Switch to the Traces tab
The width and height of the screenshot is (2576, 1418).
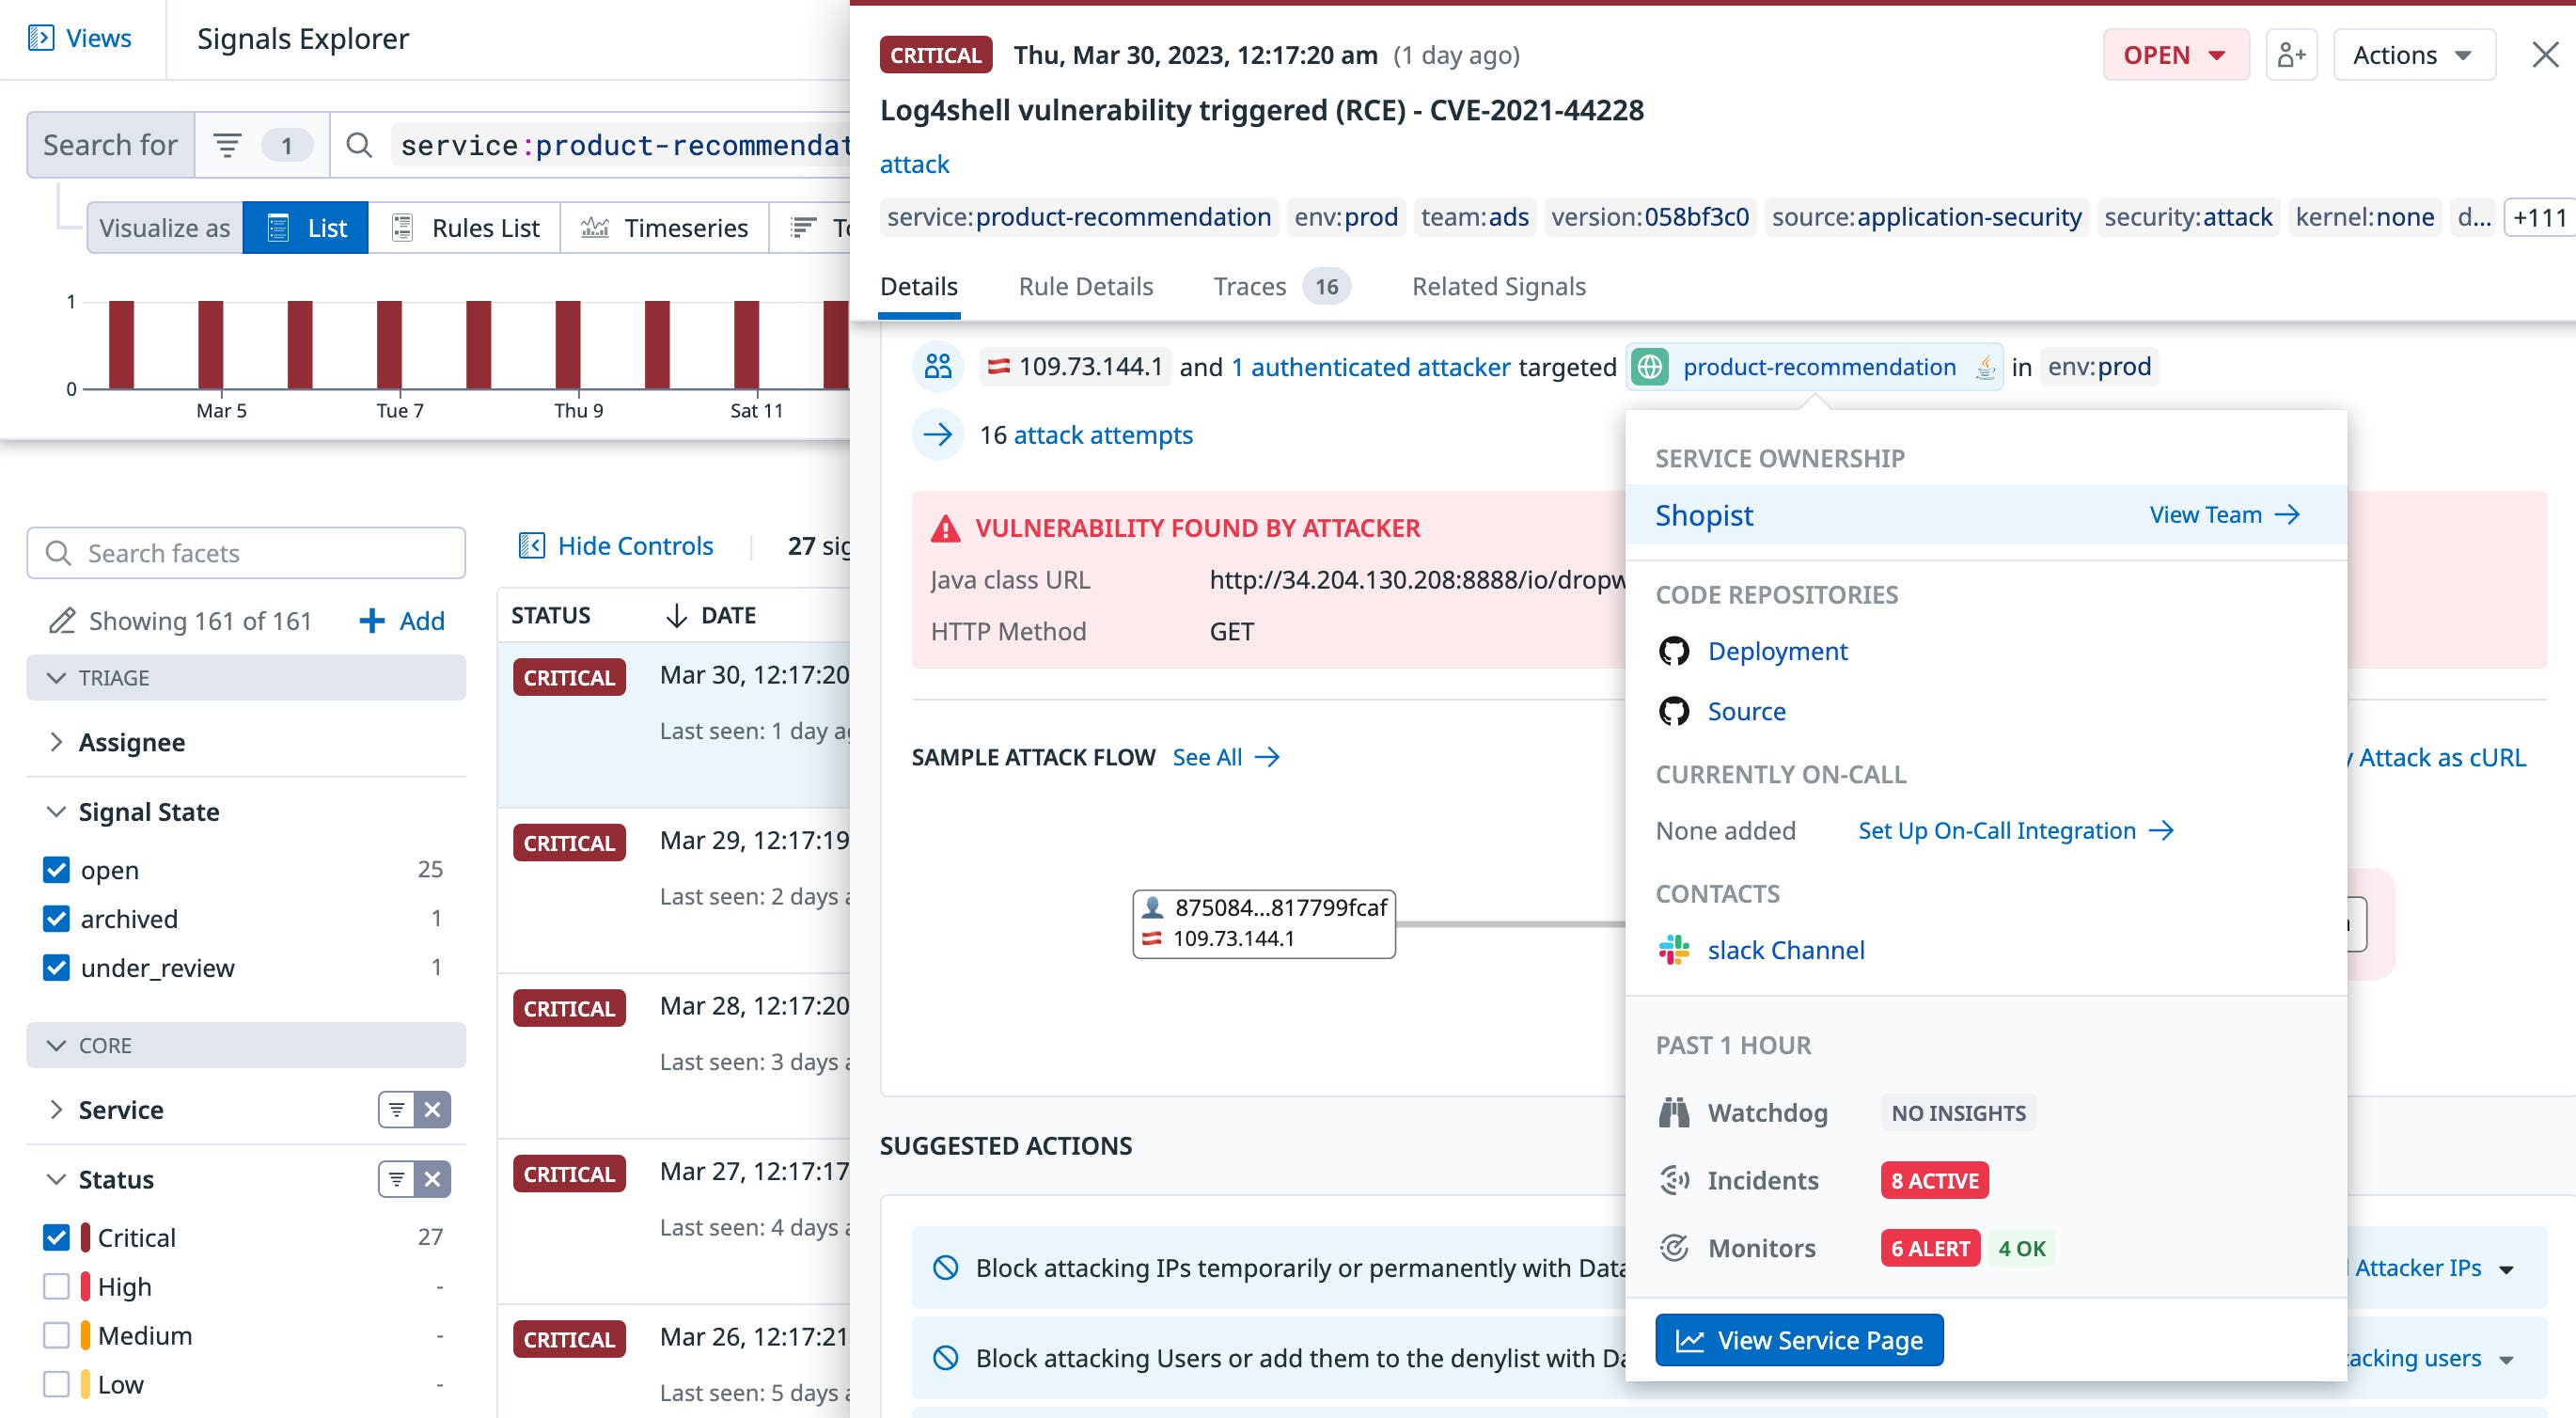[1249, 286]
